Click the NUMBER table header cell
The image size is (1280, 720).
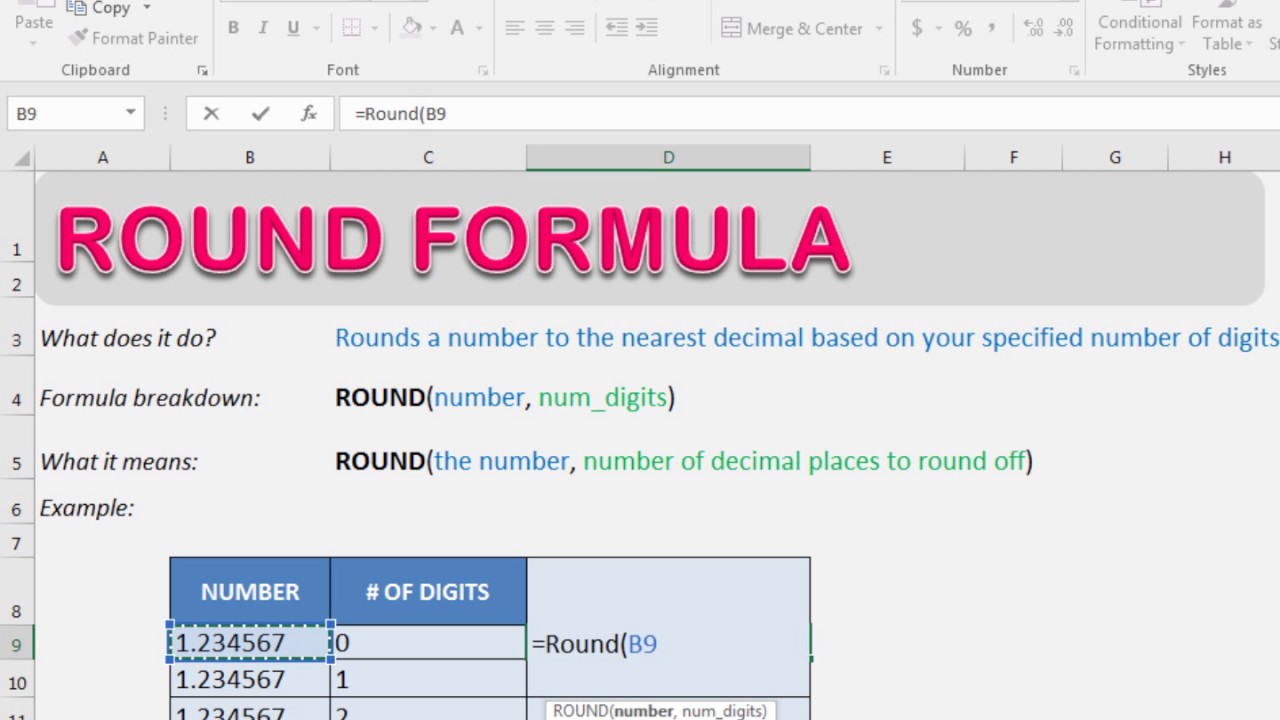(250, 592)
